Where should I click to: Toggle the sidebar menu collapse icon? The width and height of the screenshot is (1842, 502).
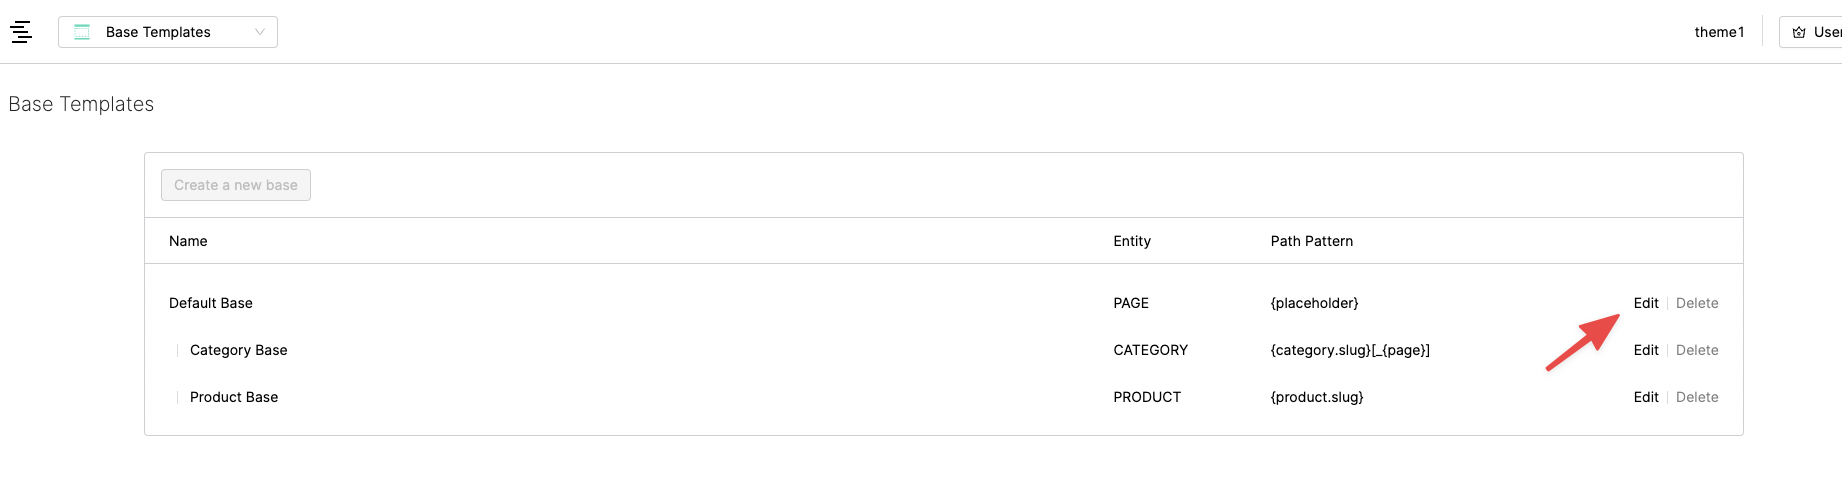click(x=21, y=32)
